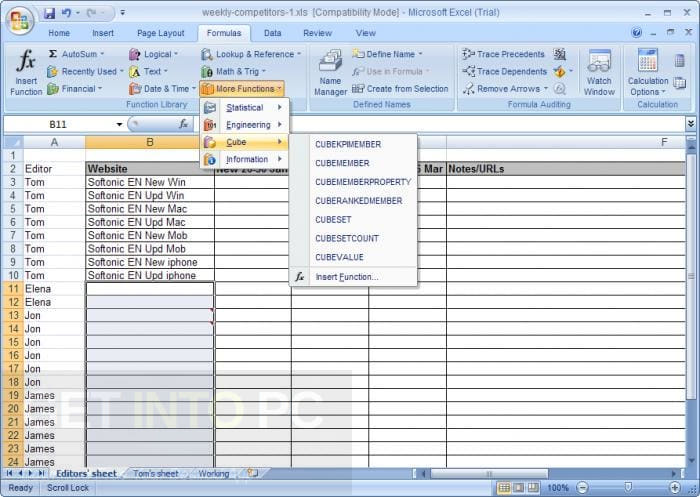Click the zoom out minus button

coord(582,488)
